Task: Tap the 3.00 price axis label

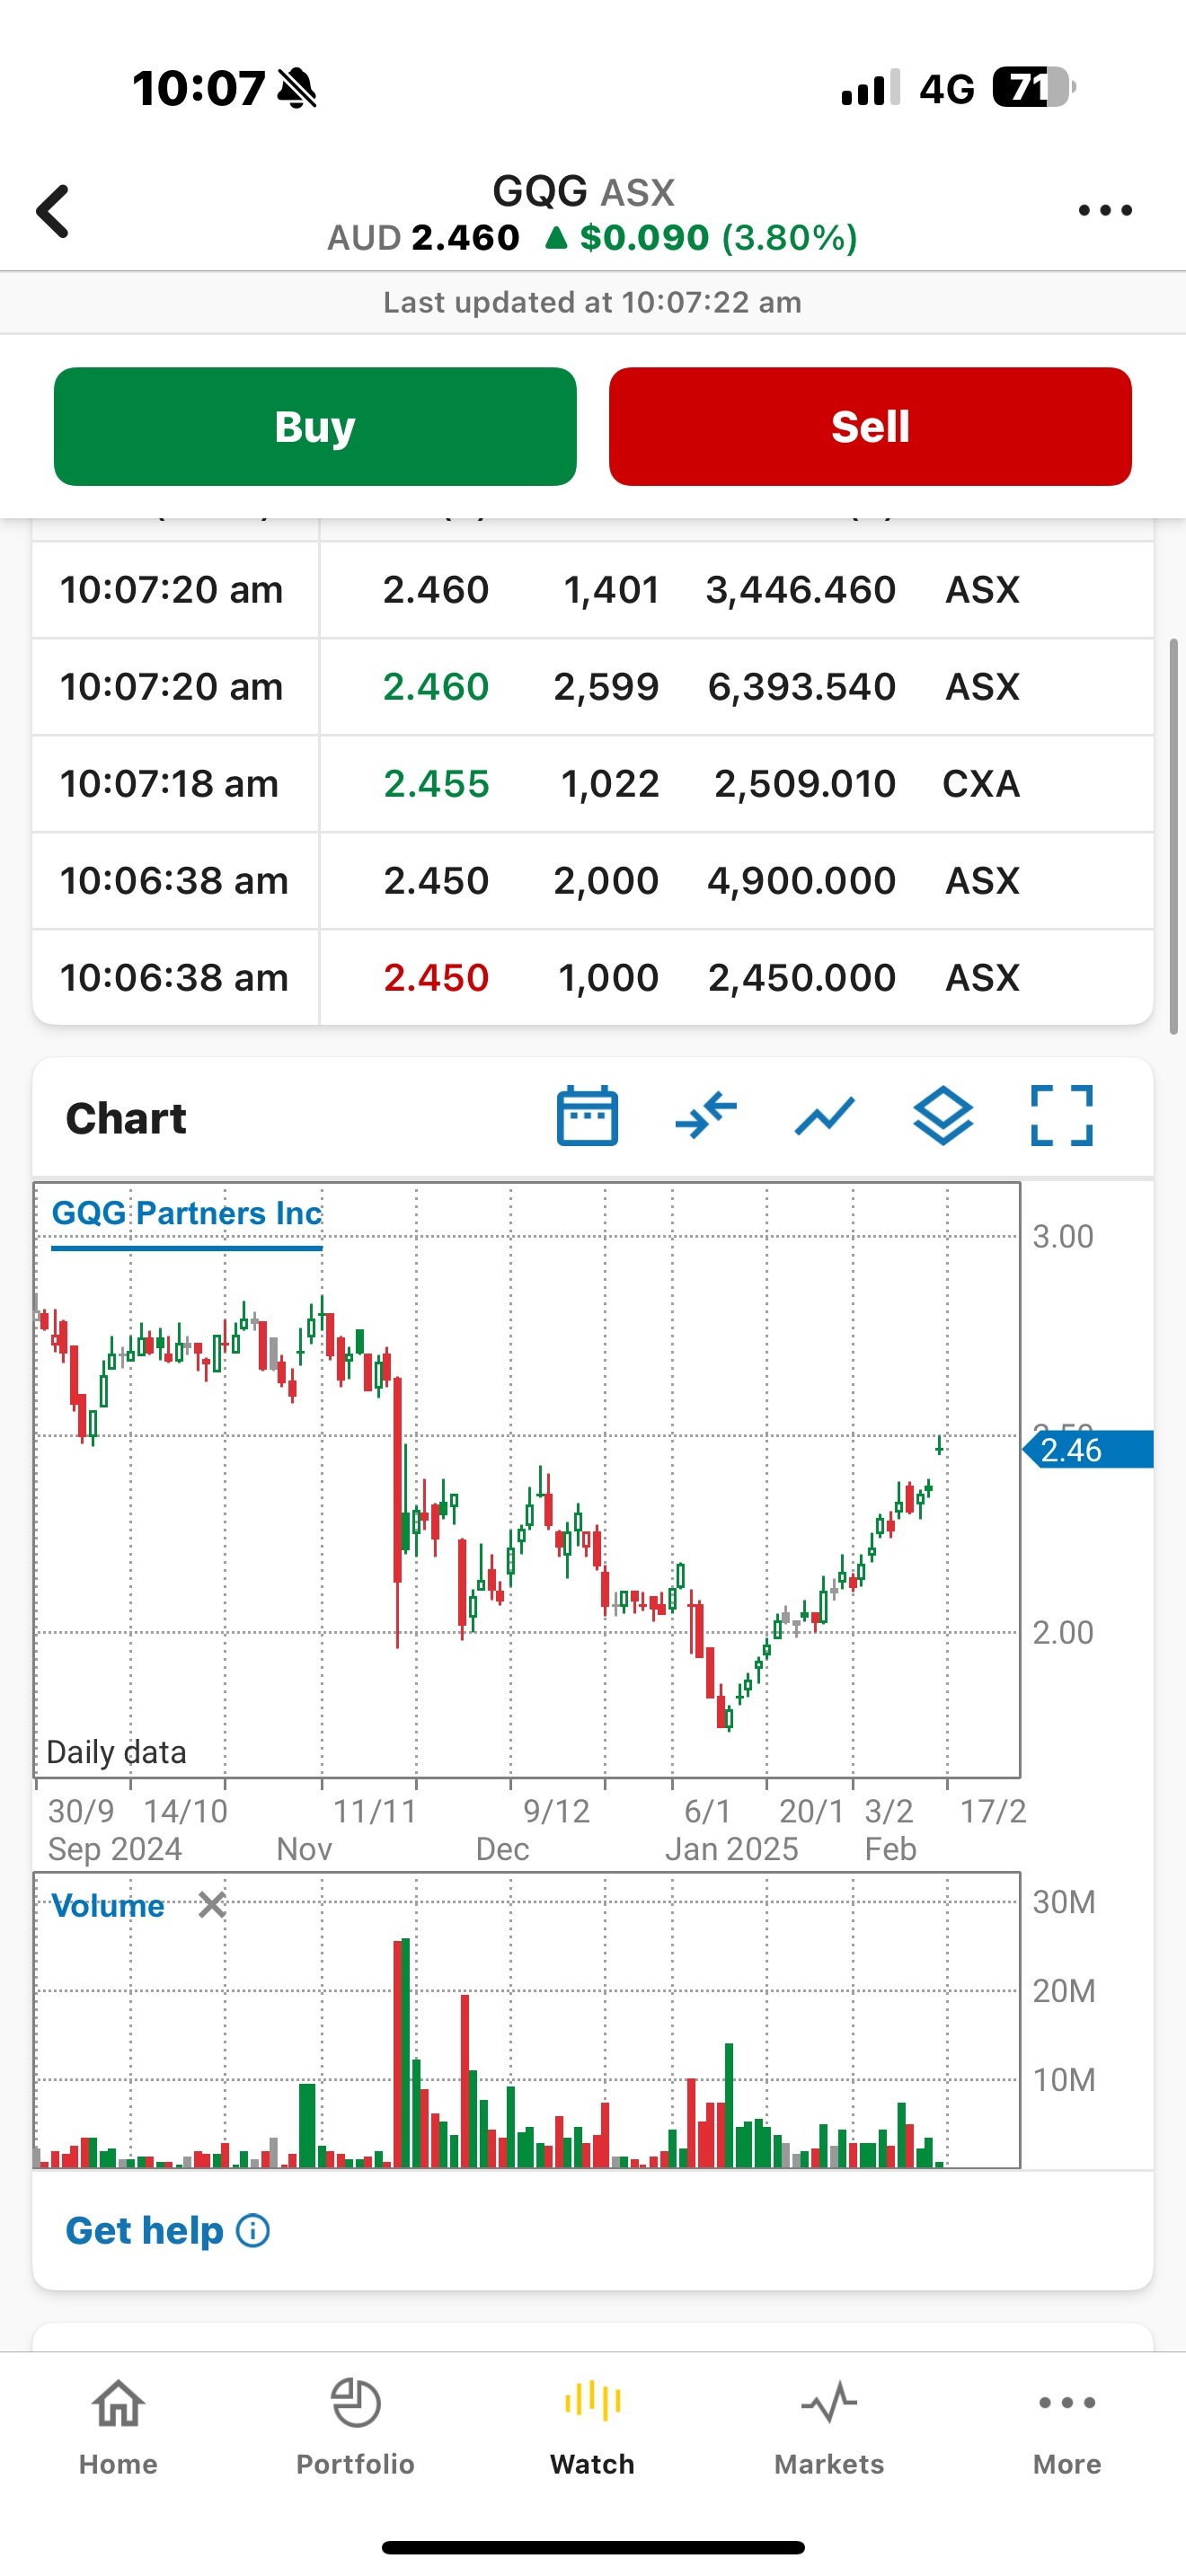Action: click(x=1063, y=1237)
